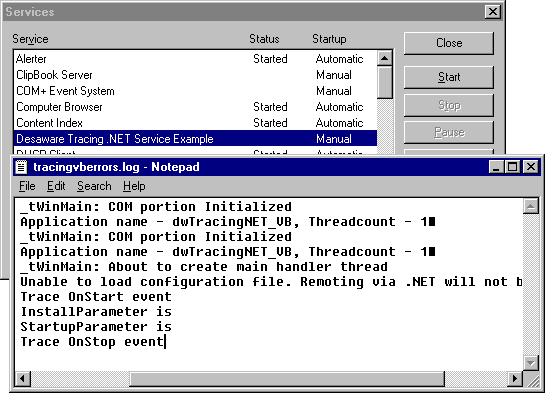Image resolution: width=545 pixels, height=393 pixels.
Task: Close the Services dialog with X button
Action: [x=493, y=12]
